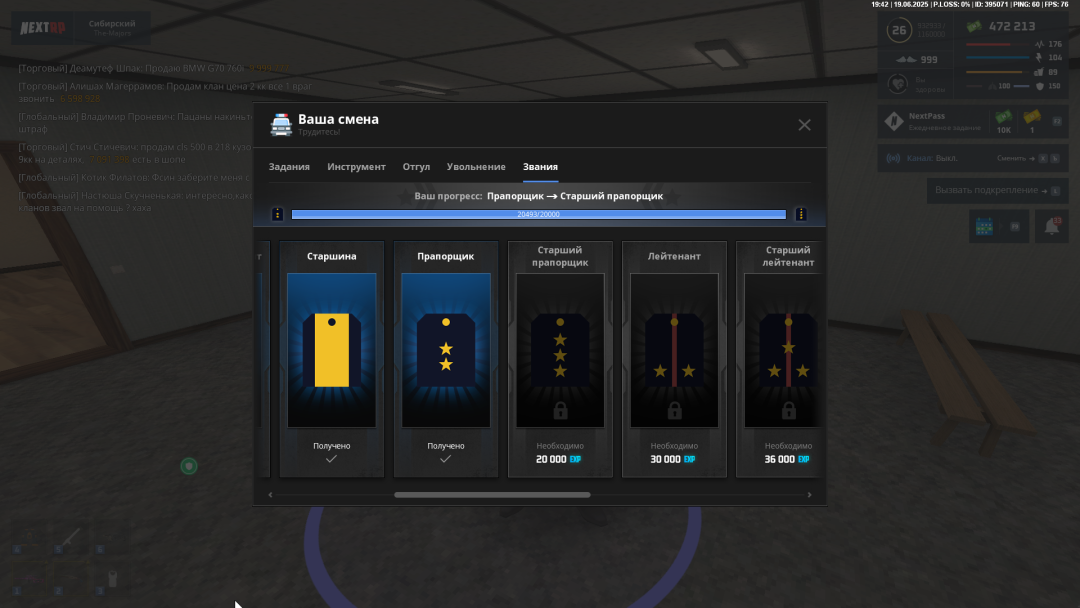Open the Инструмент tab

356,167
